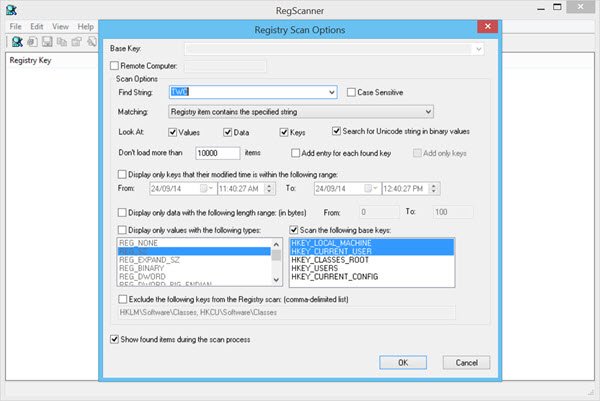
Task: Open the View menu
Action: tap(60, 26)
